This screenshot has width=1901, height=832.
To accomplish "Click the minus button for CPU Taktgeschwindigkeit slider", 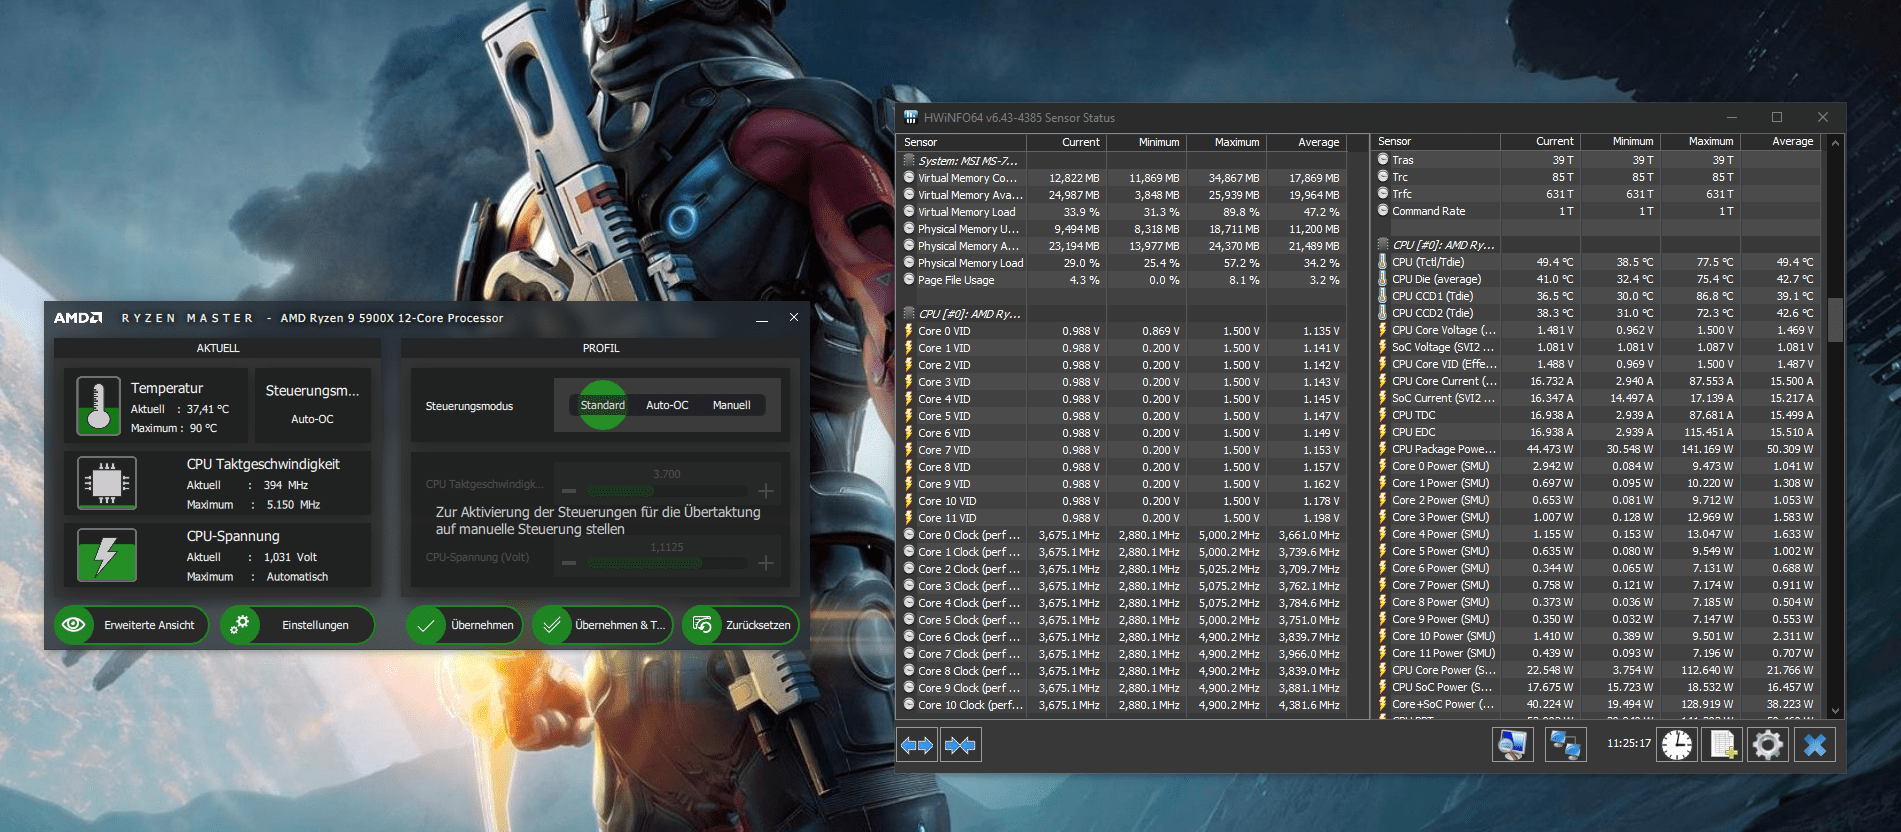I will pyautogui.click(x=569, y=491).
